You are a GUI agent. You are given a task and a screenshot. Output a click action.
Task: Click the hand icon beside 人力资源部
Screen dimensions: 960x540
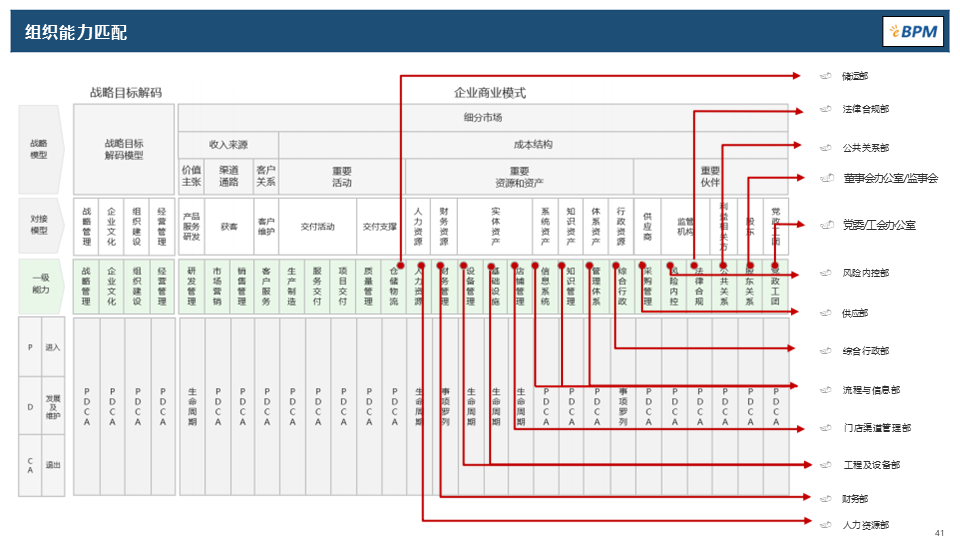pos(826,525)
